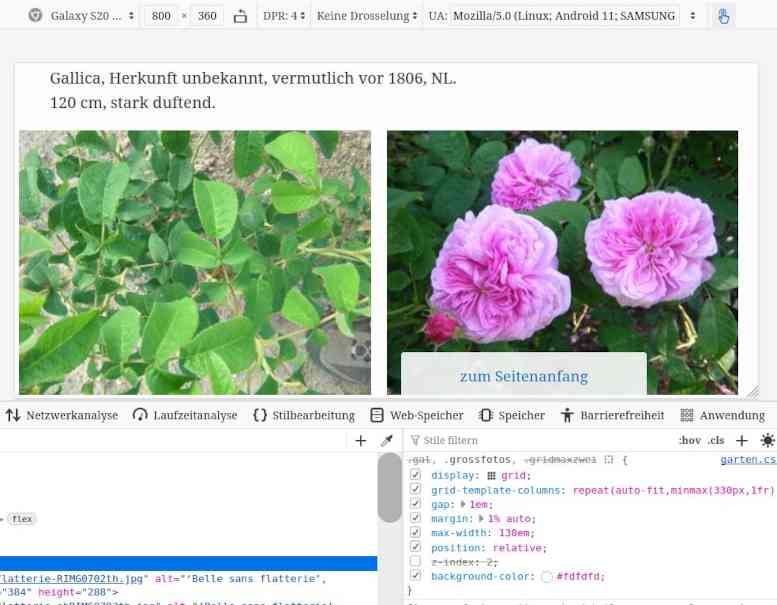
Task: Toggle light color scheme simulation sun icon
Action: click(768, 440)
